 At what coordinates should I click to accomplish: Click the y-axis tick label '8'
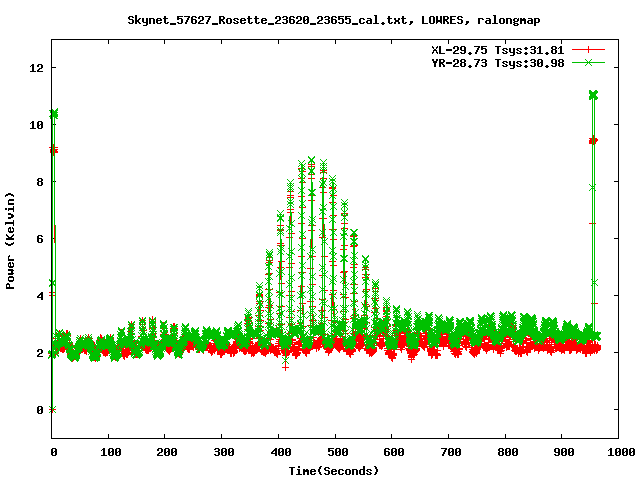(40, 182)
